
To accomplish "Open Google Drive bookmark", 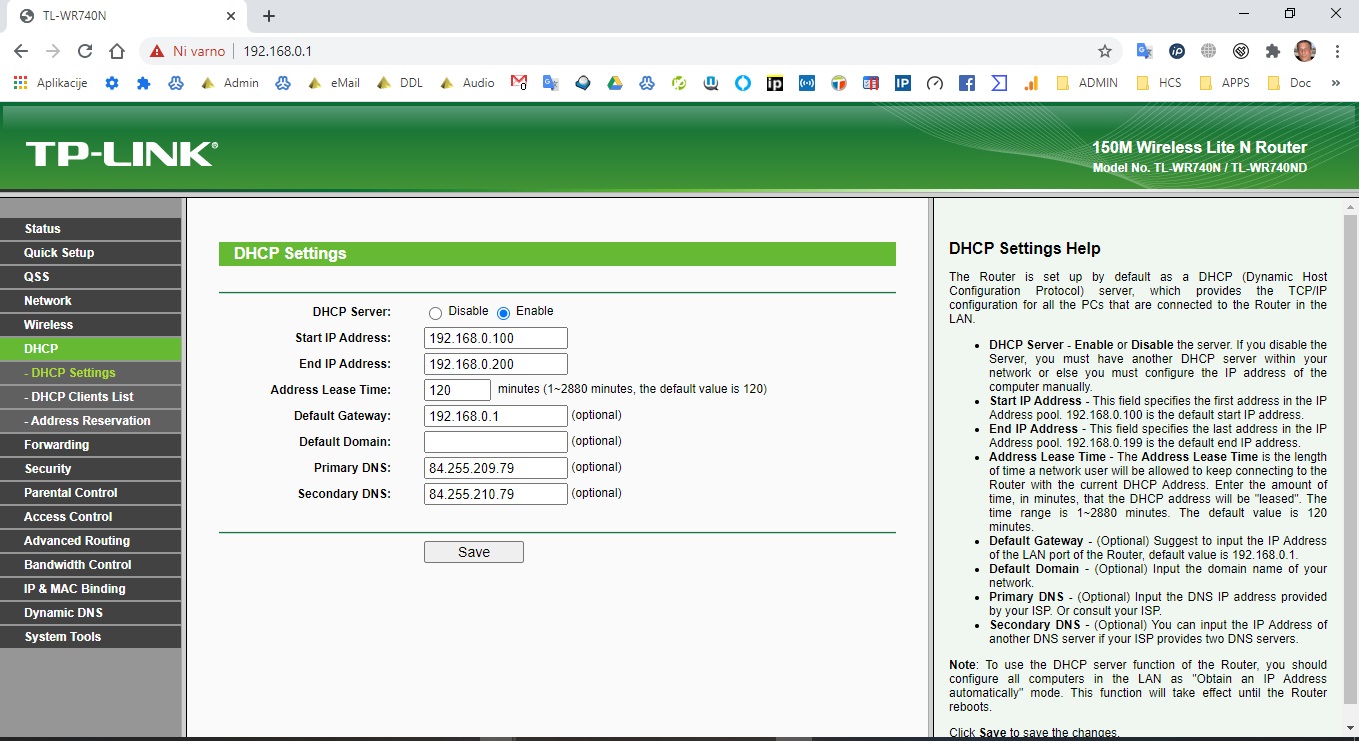I will point(615,83).
